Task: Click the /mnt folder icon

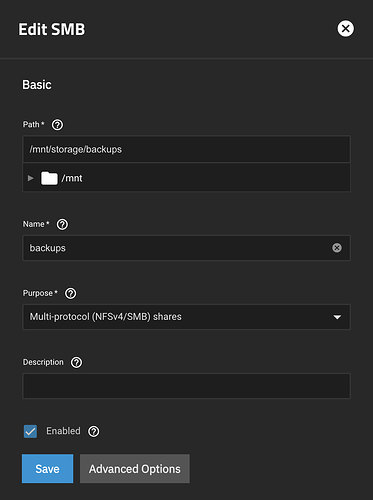Action: coord(49,178)
